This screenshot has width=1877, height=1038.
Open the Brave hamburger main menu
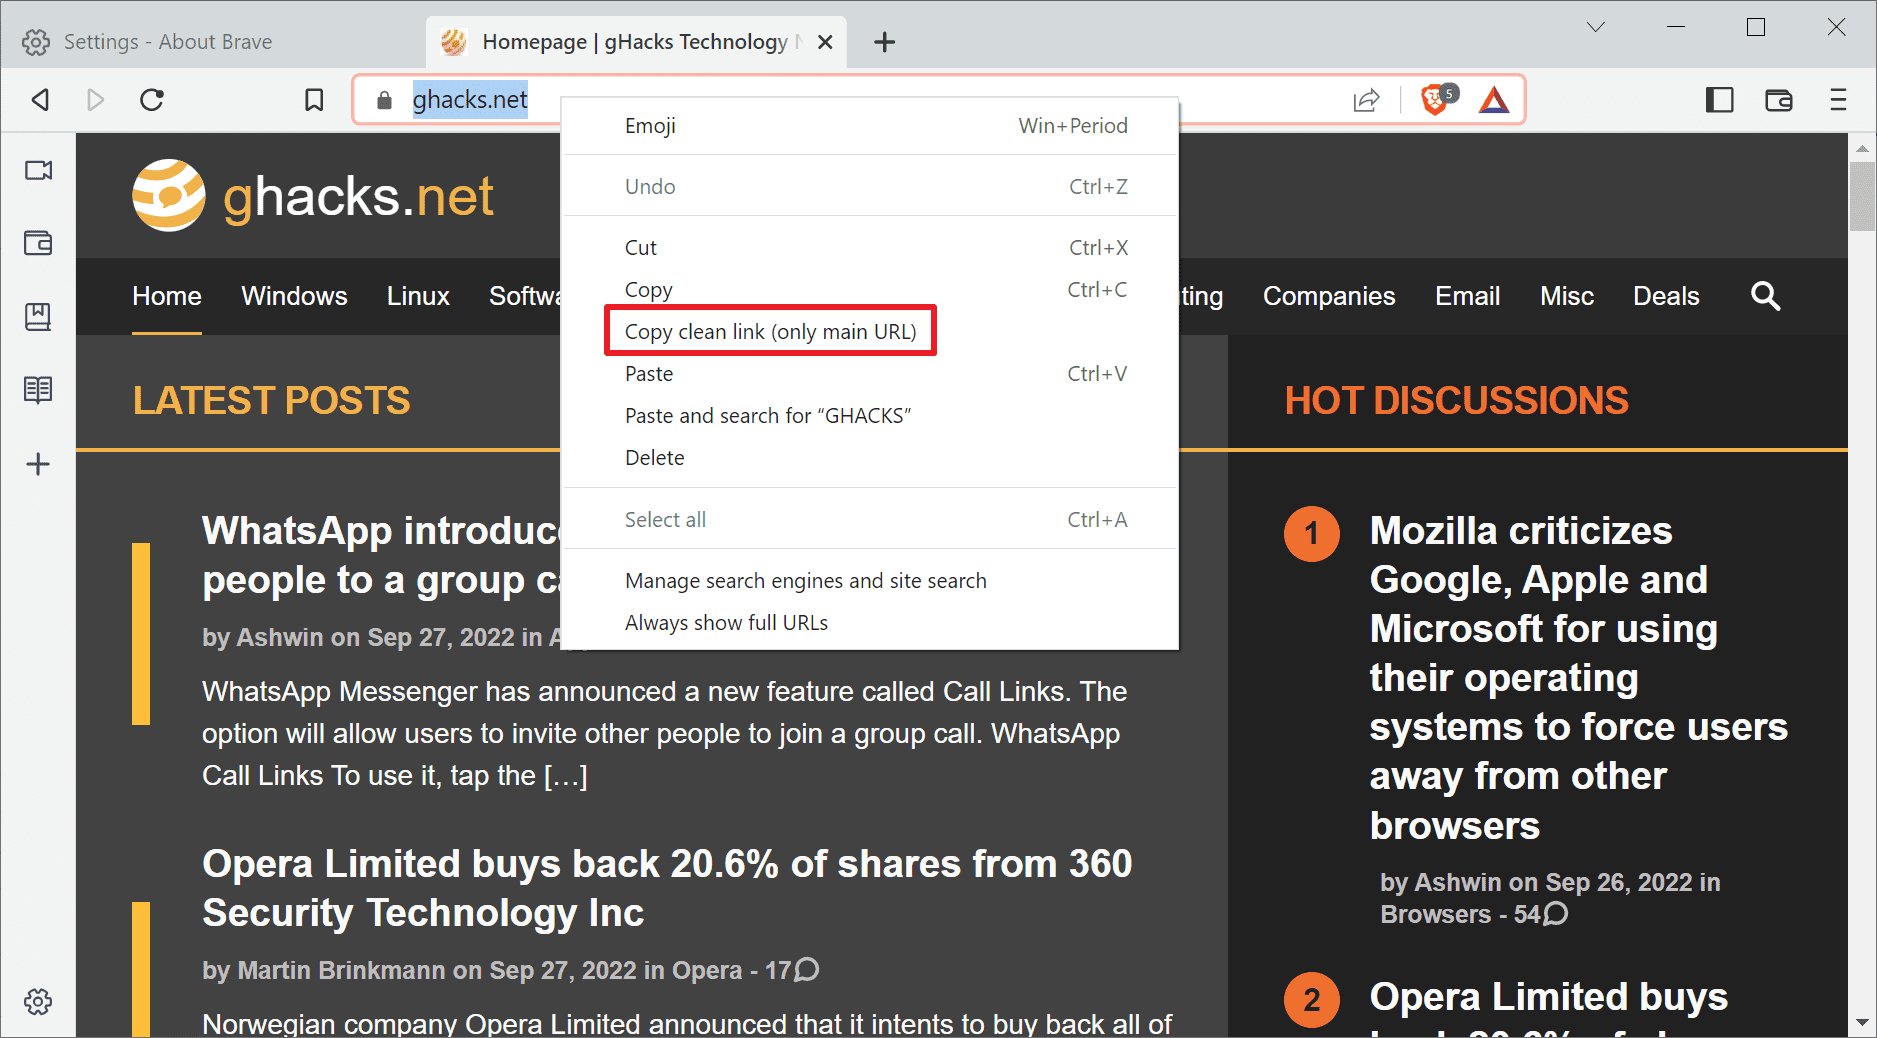[x=1838, y=99]
